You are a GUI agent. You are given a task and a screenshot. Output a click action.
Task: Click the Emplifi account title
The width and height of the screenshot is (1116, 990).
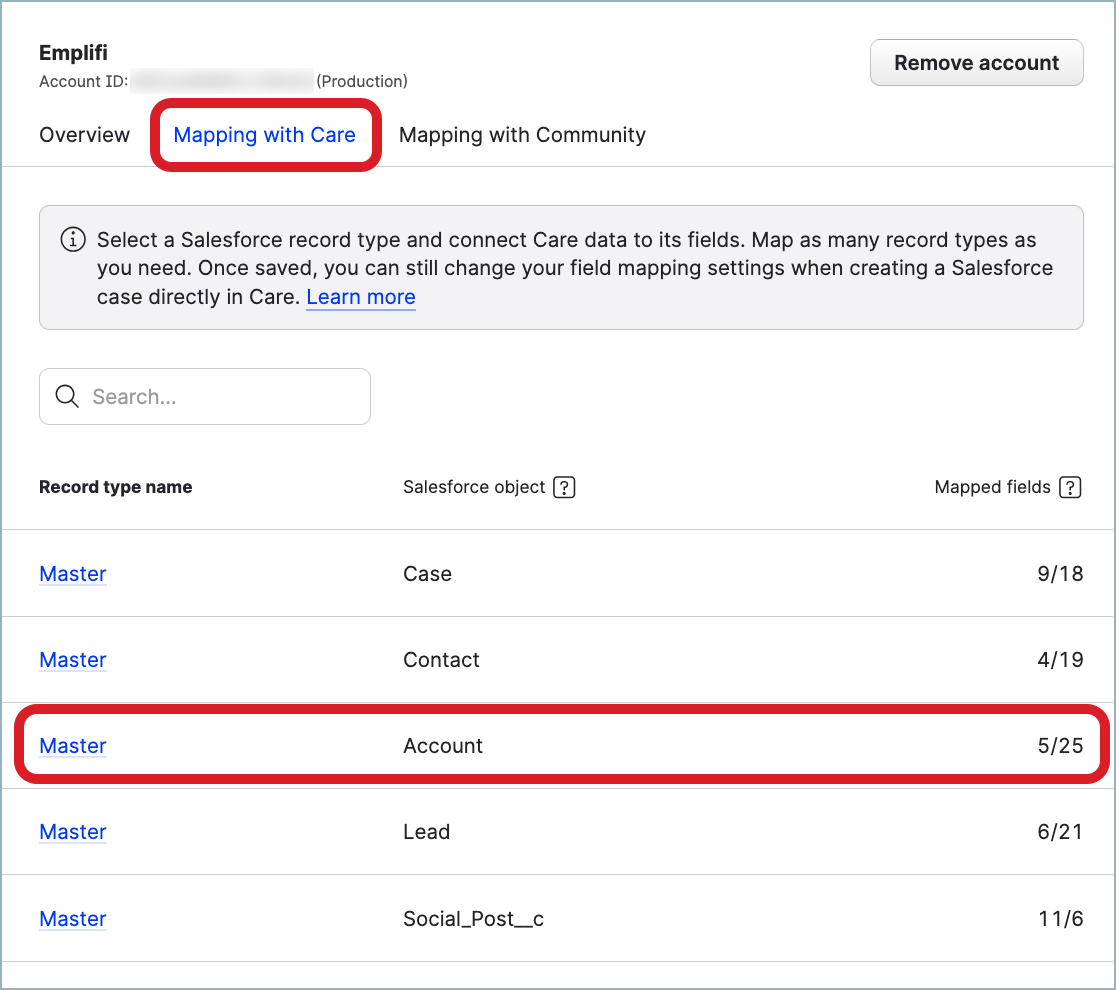click(x=73, y=53)
